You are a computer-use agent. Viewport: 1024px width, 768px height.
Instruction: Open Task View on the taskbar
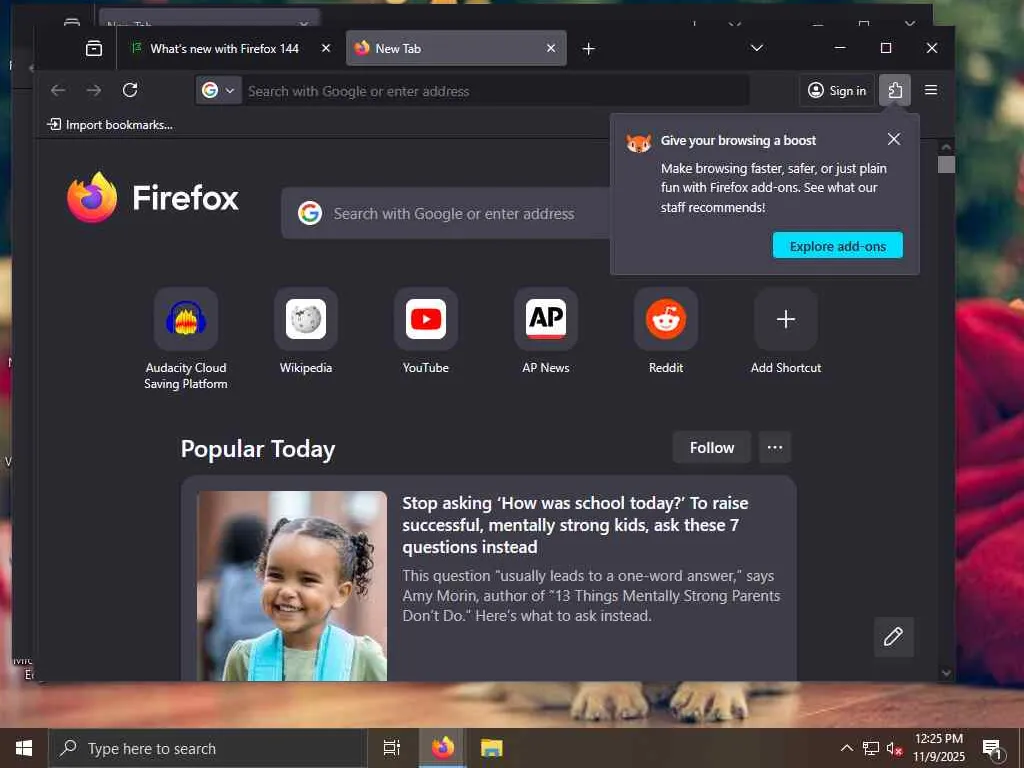click(x=392, y=748)
